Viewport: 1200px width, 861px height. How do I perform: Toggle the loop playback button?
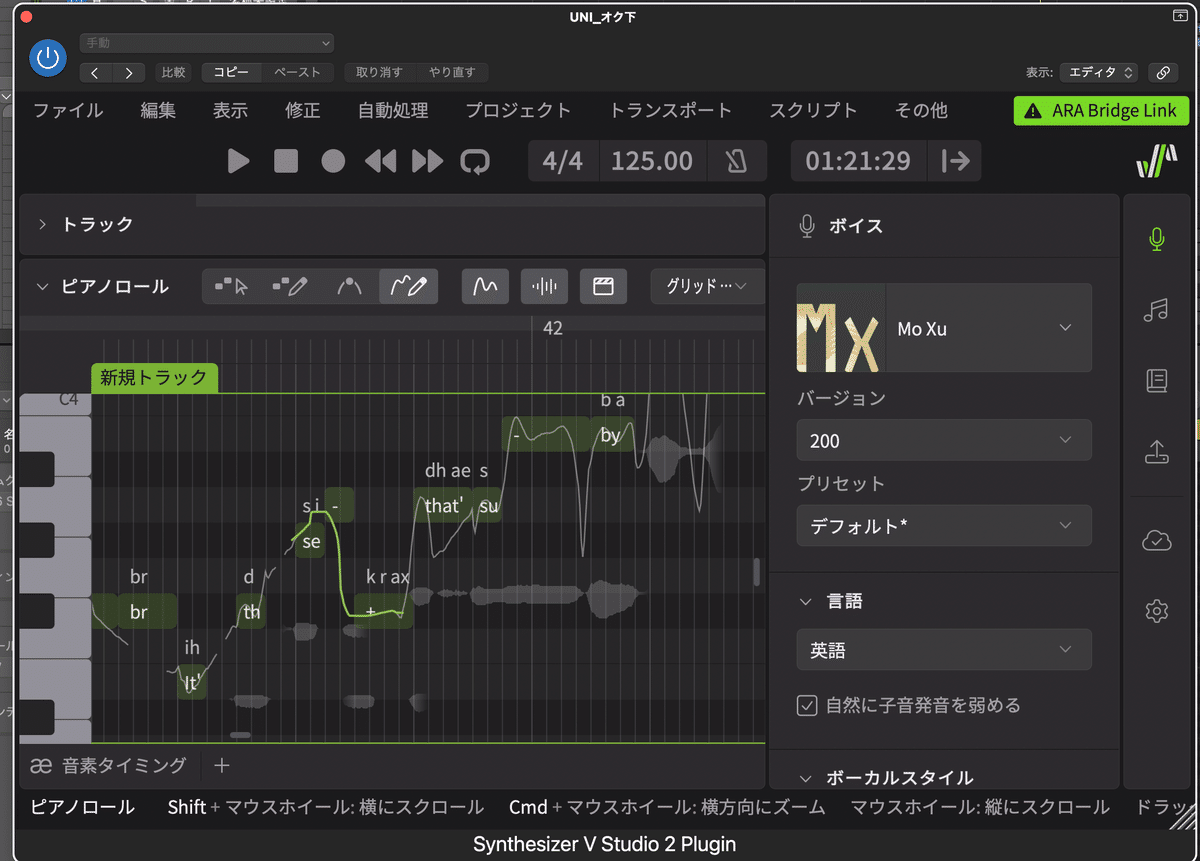pos(475,160)
